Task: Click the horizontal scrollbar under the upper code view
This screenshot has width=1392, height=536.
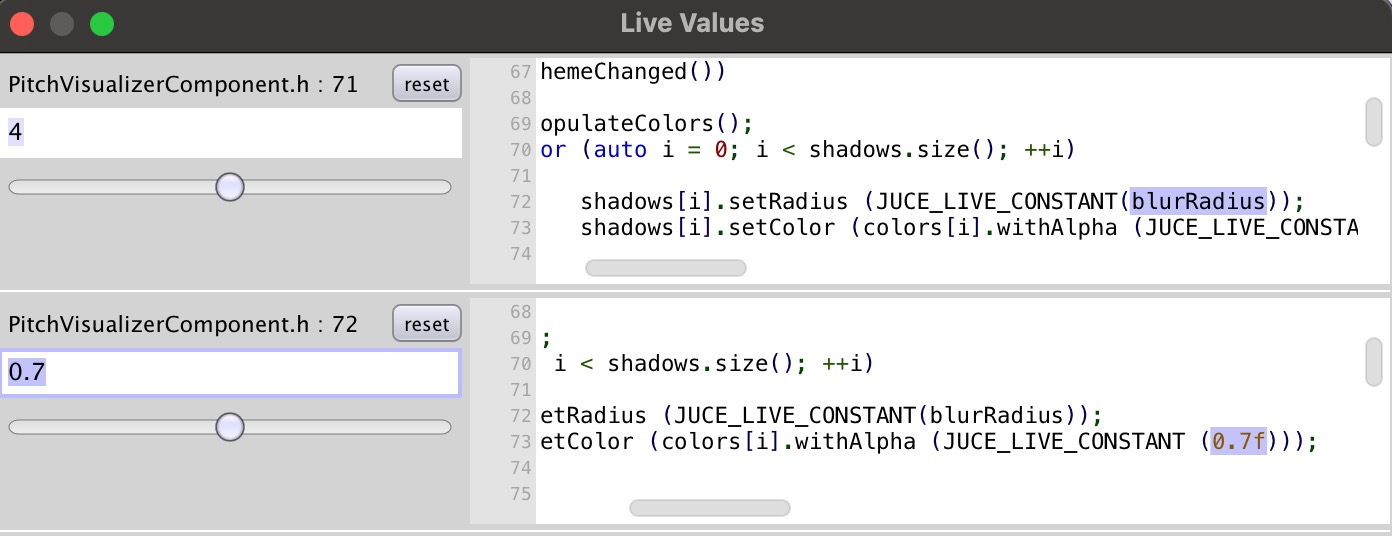Action: (665, 267)
